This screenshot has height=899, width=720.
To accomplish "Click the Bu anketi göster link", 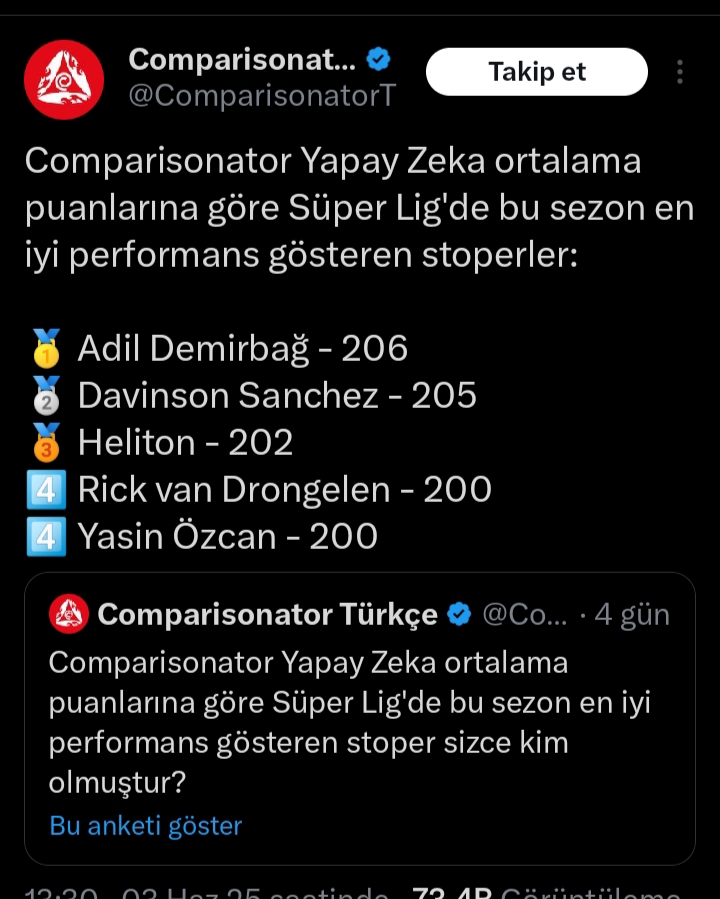I will coord(146,826).
